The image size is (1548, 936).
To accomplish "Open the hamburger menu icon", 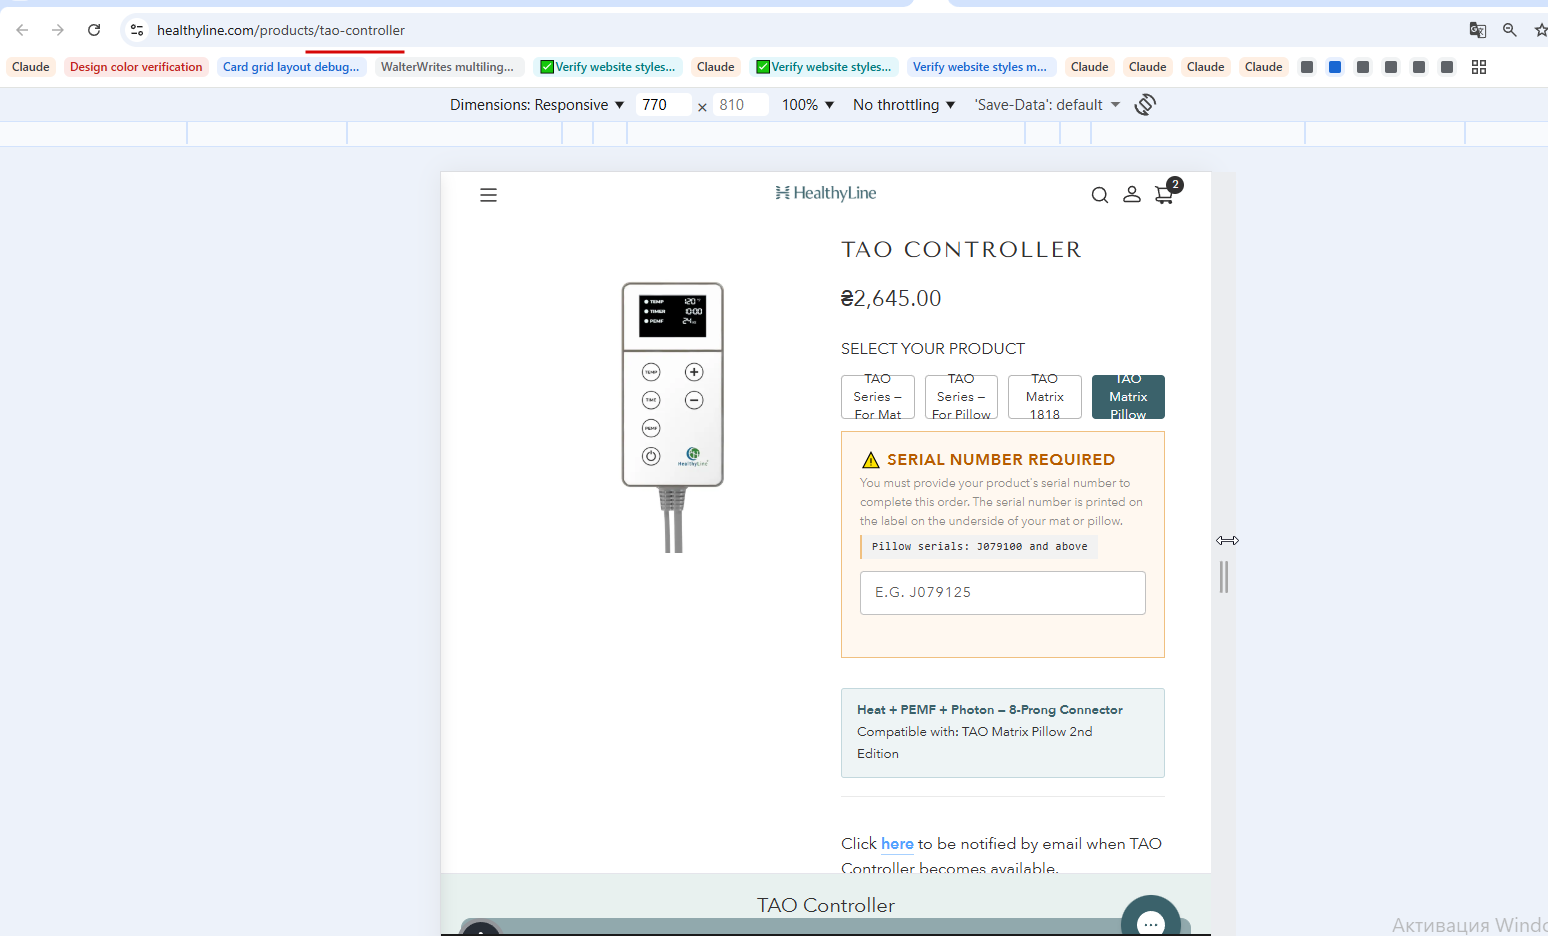I will 488,195.
